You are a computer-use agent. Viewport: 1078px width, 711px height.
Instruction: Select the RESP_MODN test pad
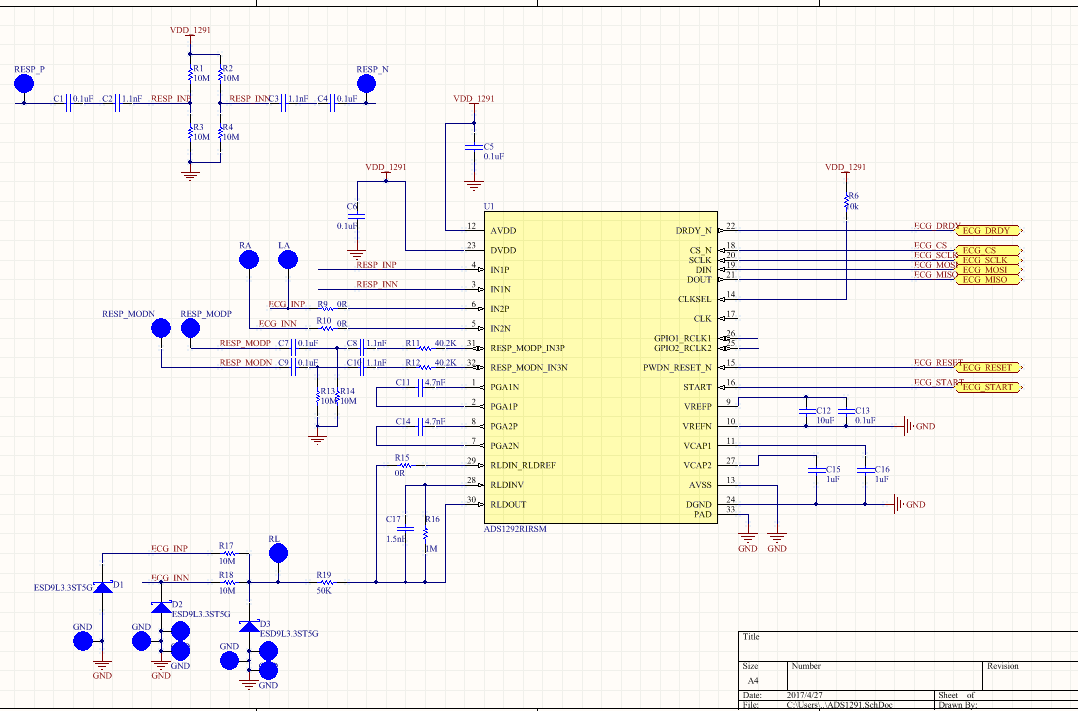pos(161,328)
